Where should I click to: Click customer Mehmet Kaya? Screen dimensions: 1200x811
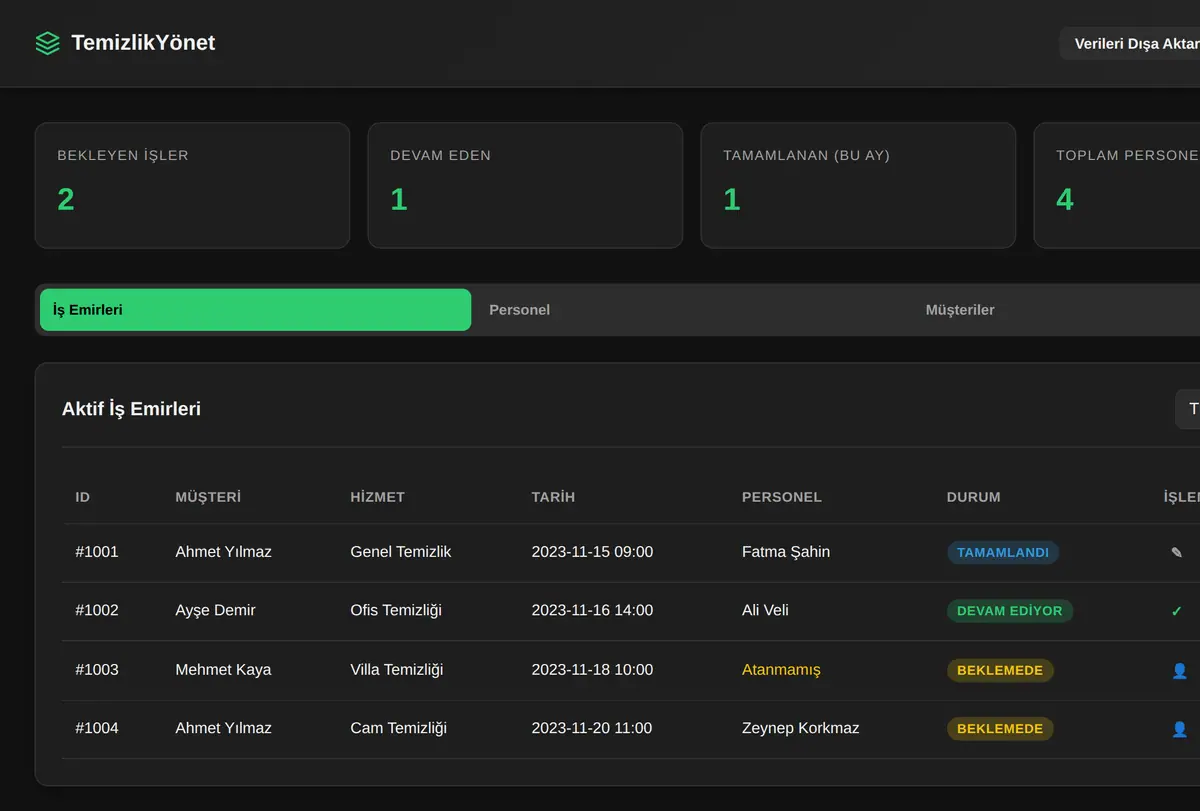coord(223,670)
